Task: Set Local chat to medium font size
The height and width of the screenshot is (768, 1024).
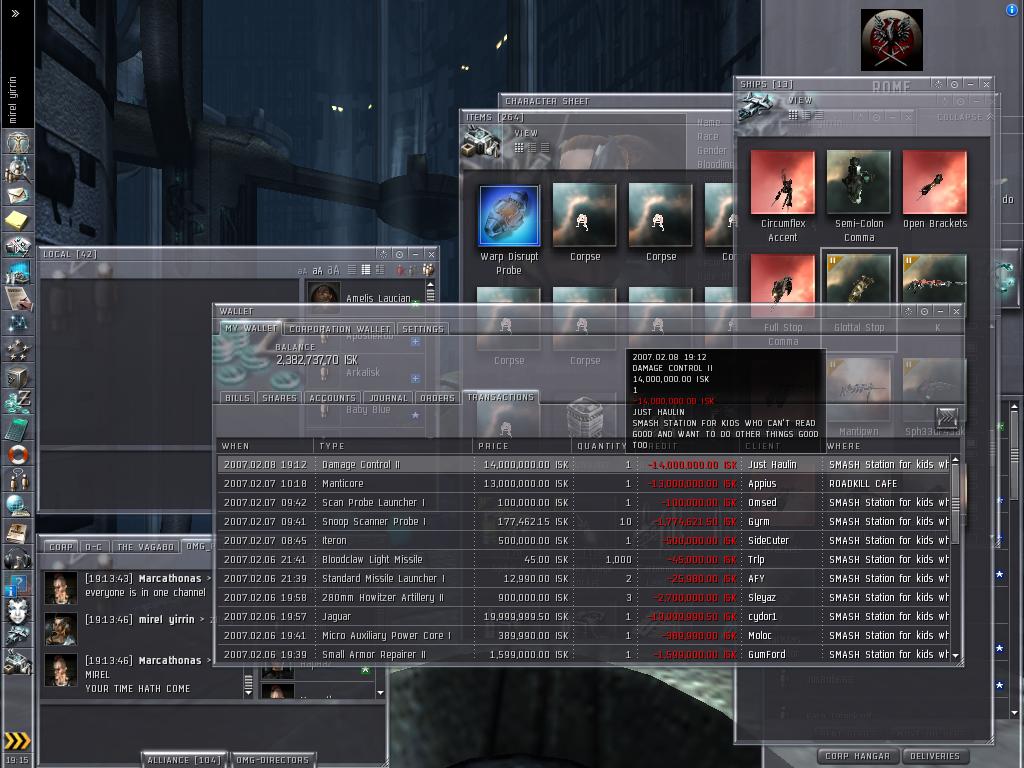Action: coord(317,270)
